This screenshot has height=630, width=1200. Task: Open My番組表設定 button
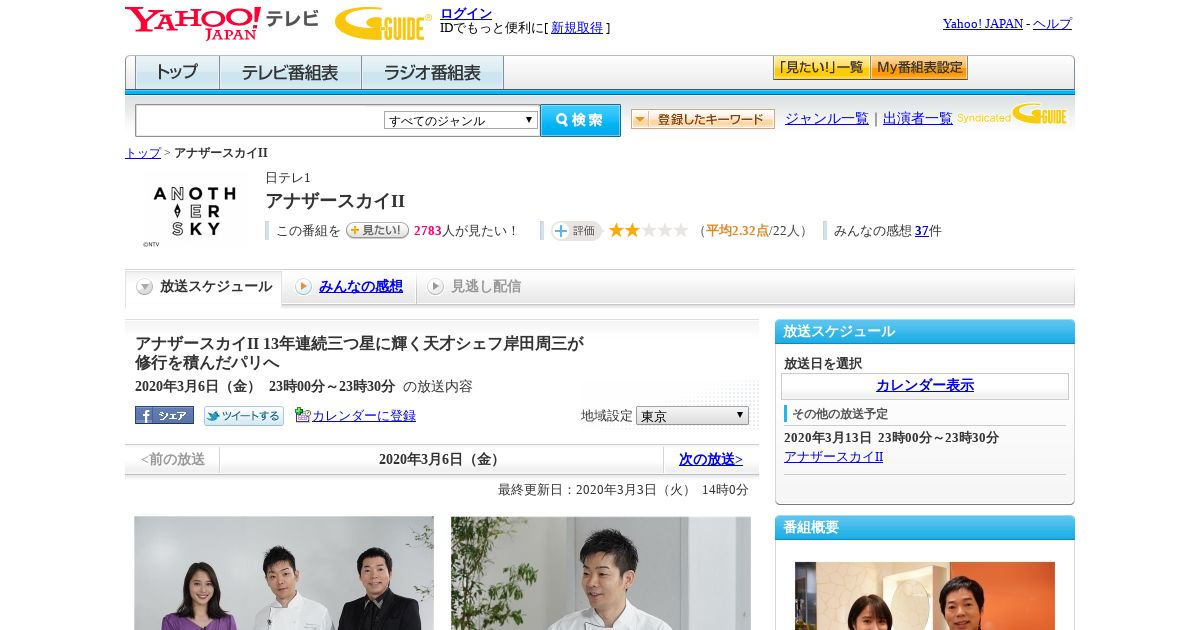click(919, 68)
